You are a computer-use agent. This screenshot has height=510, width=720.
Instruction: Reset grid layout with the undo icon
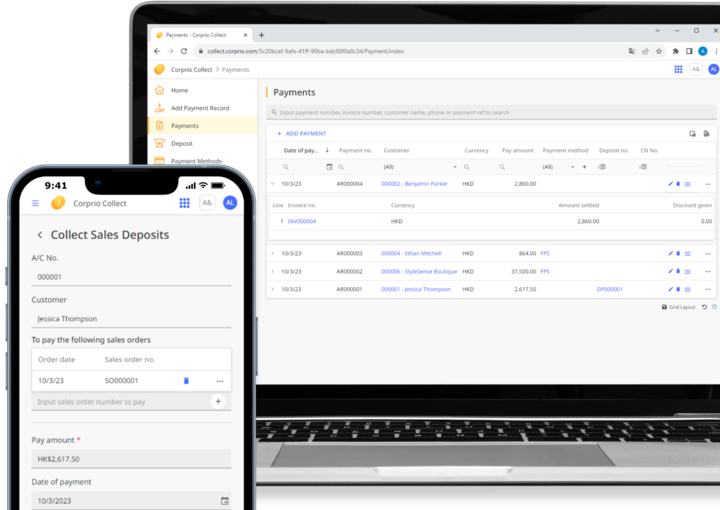pos(704,307)
